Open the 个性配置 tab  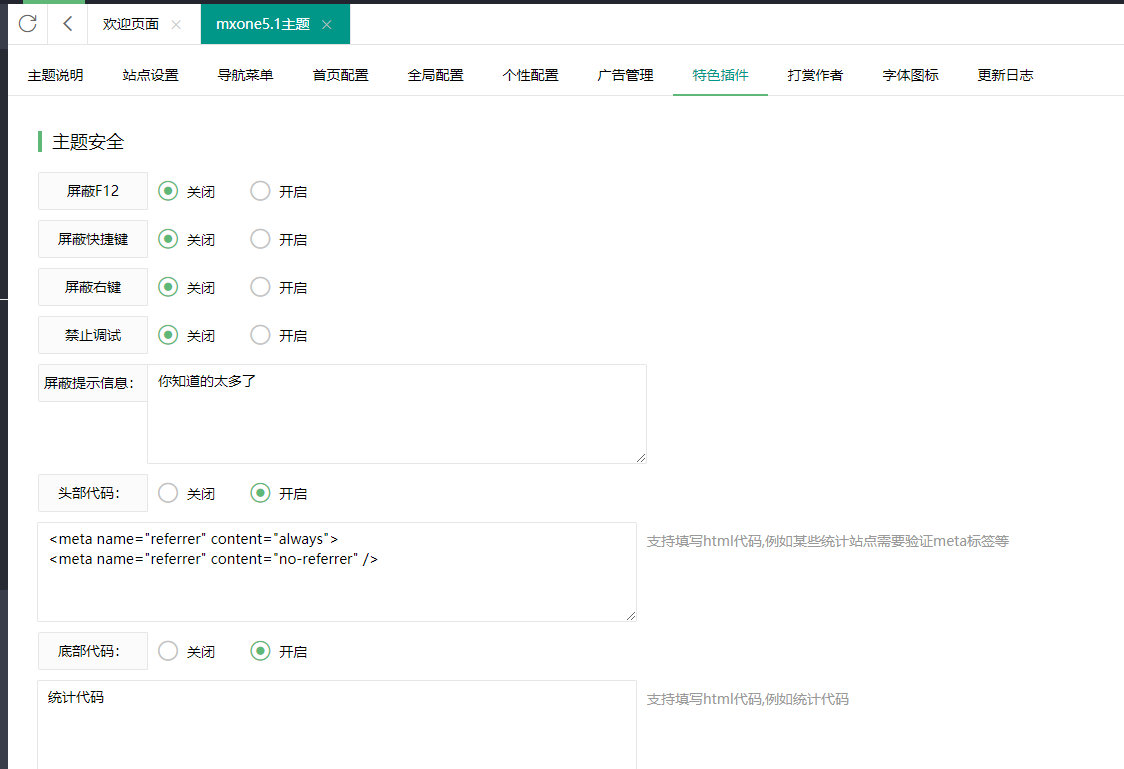pos(530,75)
